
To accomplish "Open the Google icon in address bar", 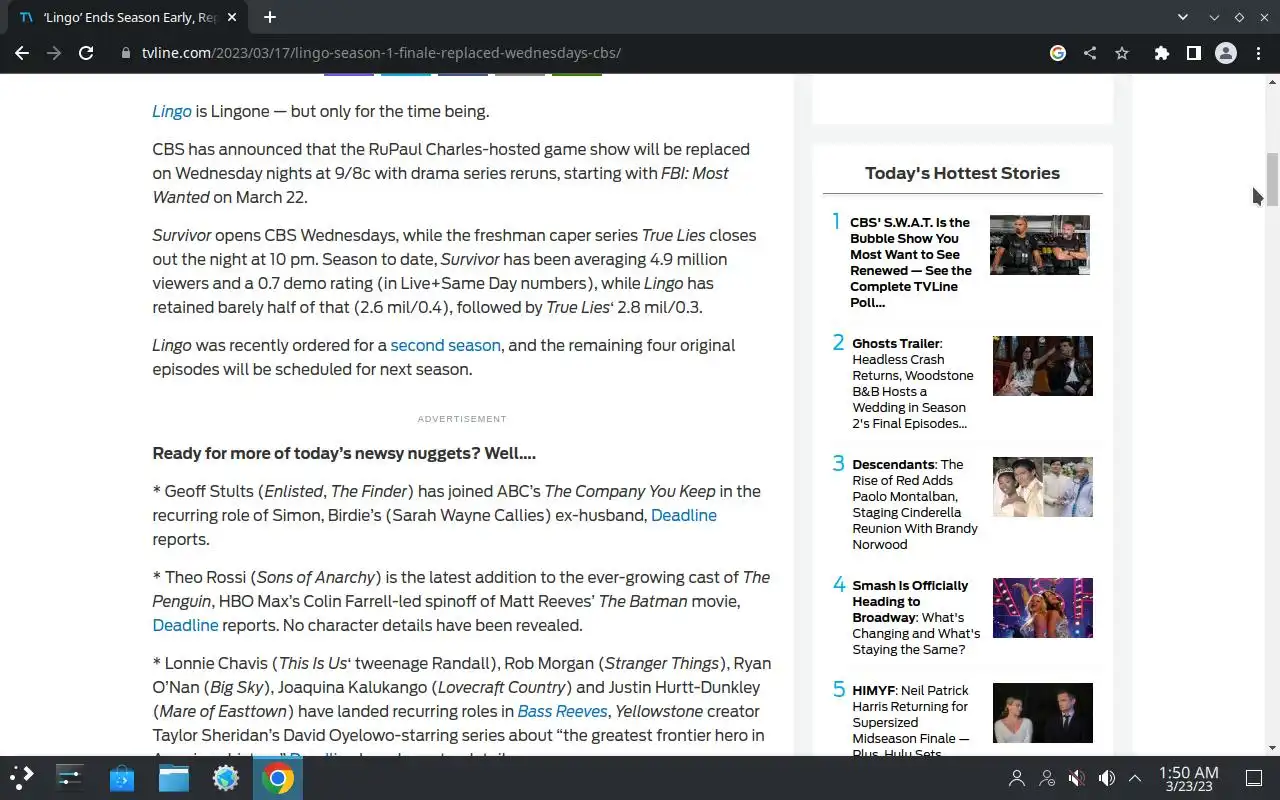I will tap(1058, 53).
